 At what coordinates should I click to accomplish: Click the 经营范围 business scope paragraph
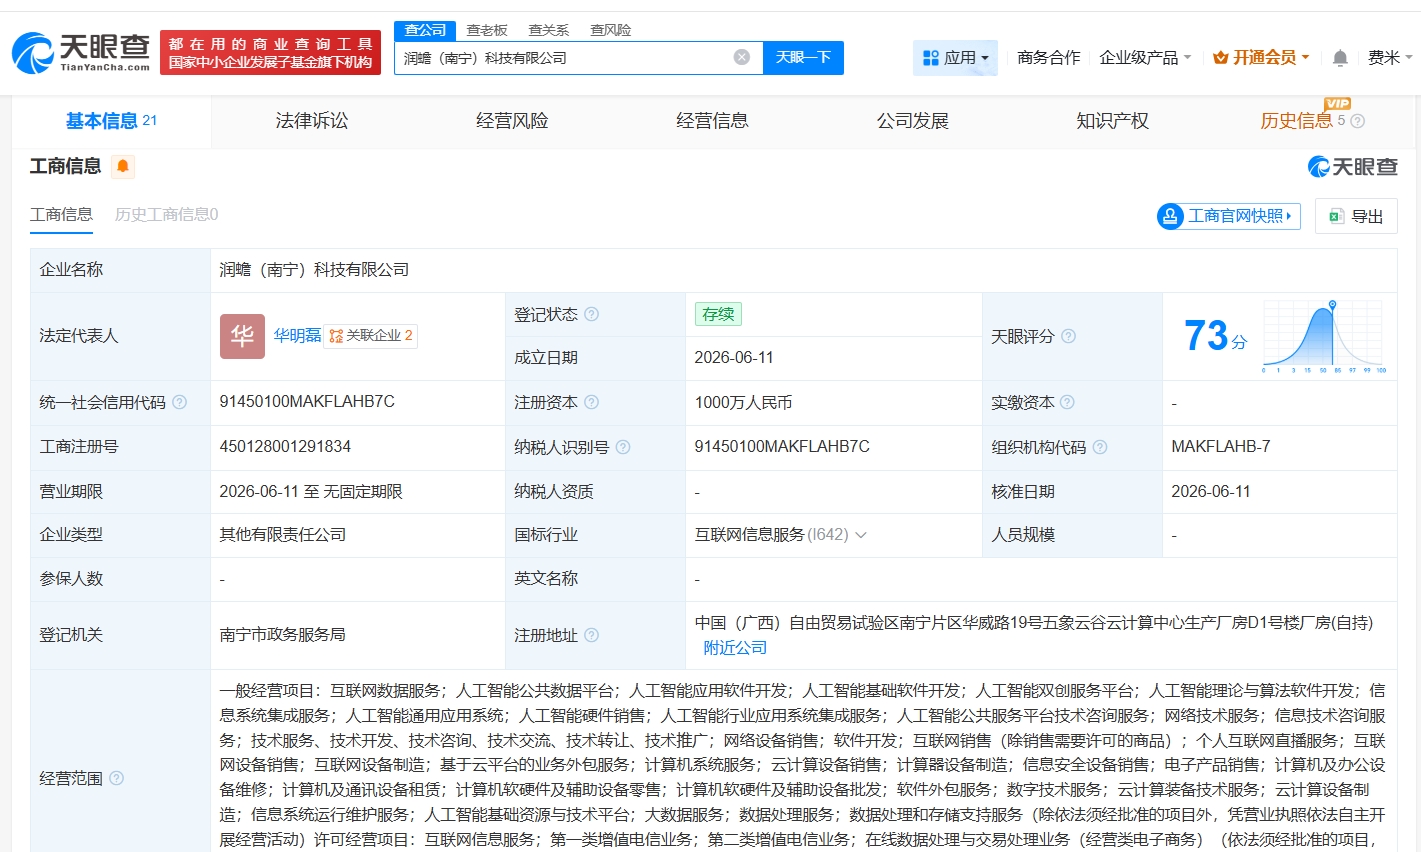[x=803, y=765]
